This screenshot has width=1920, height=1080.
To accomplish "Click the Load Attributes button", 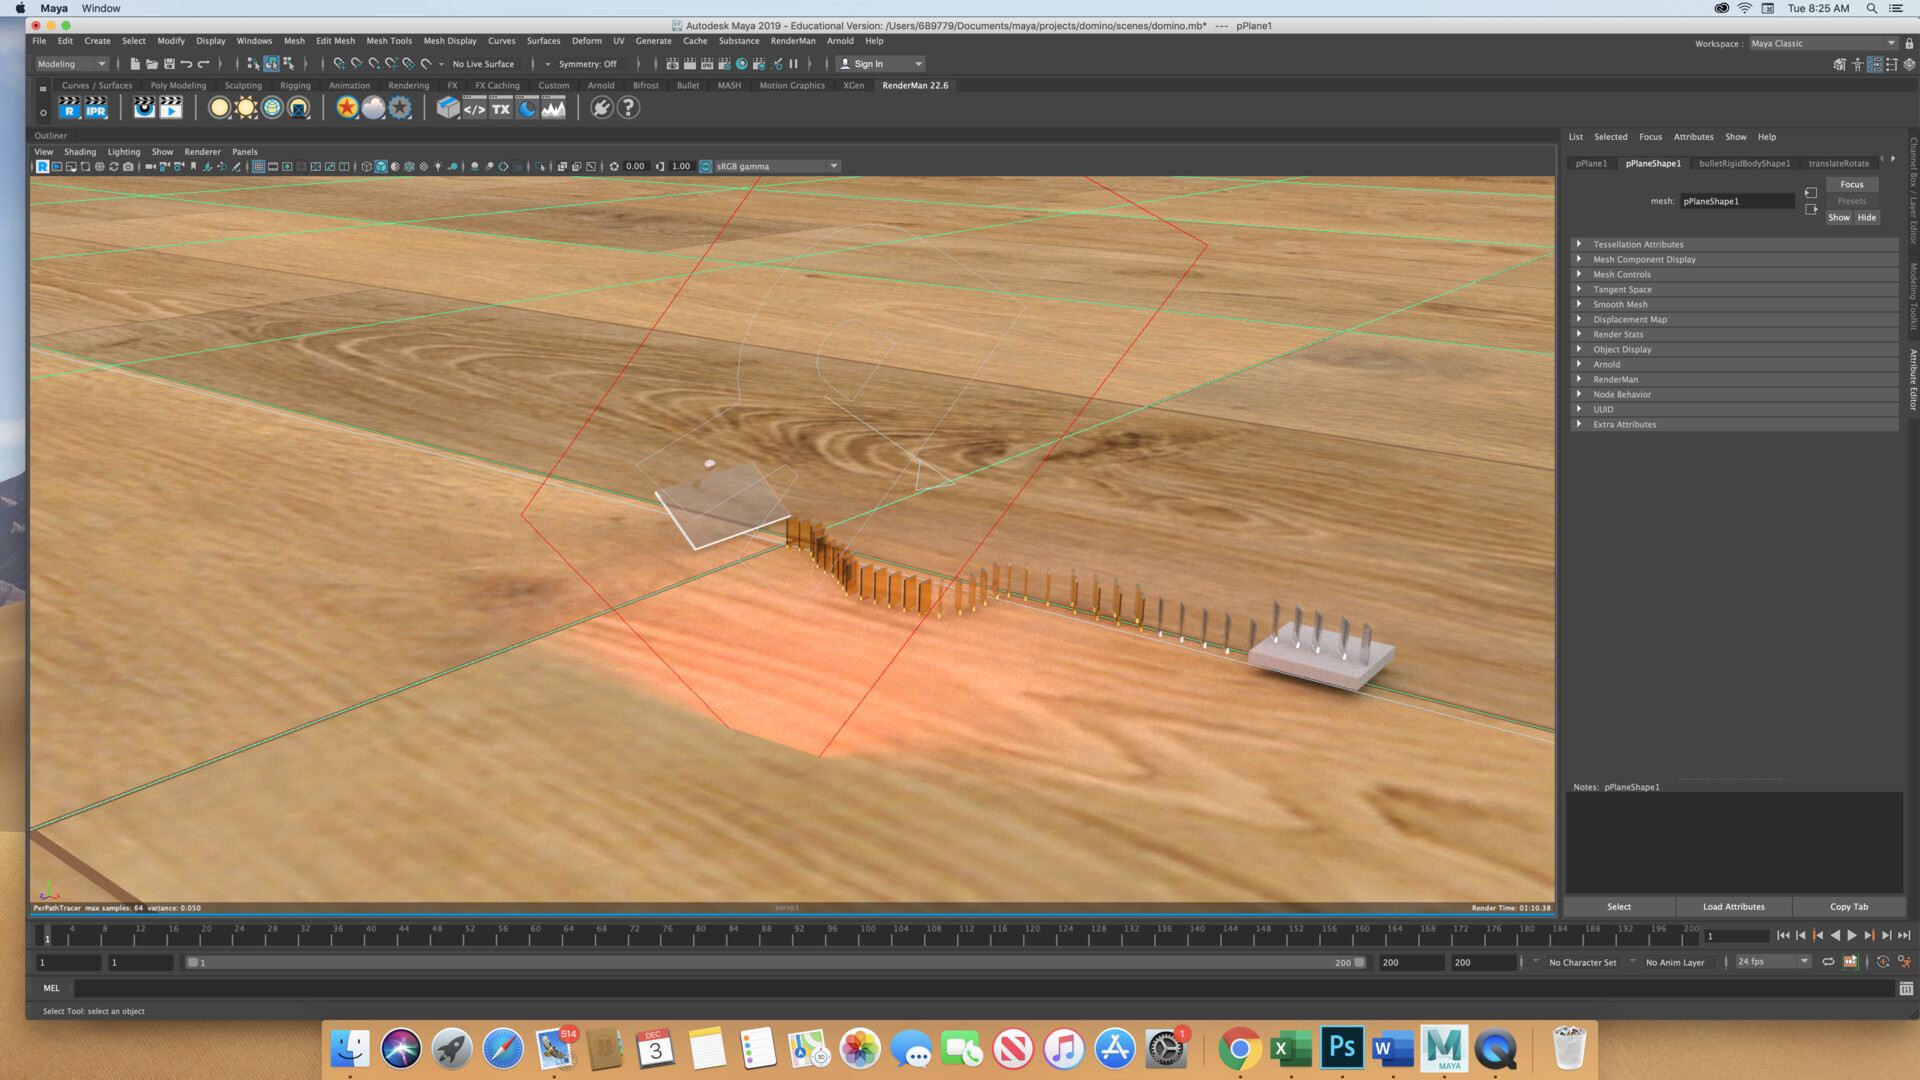I will coord(1733,907).
